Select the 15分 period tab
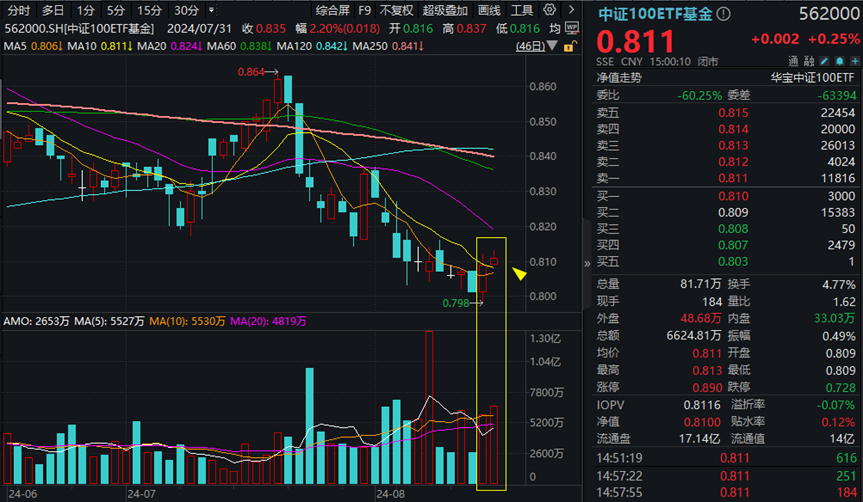The width and height of the screenshot is (863, 502). (x=149, y=10)
